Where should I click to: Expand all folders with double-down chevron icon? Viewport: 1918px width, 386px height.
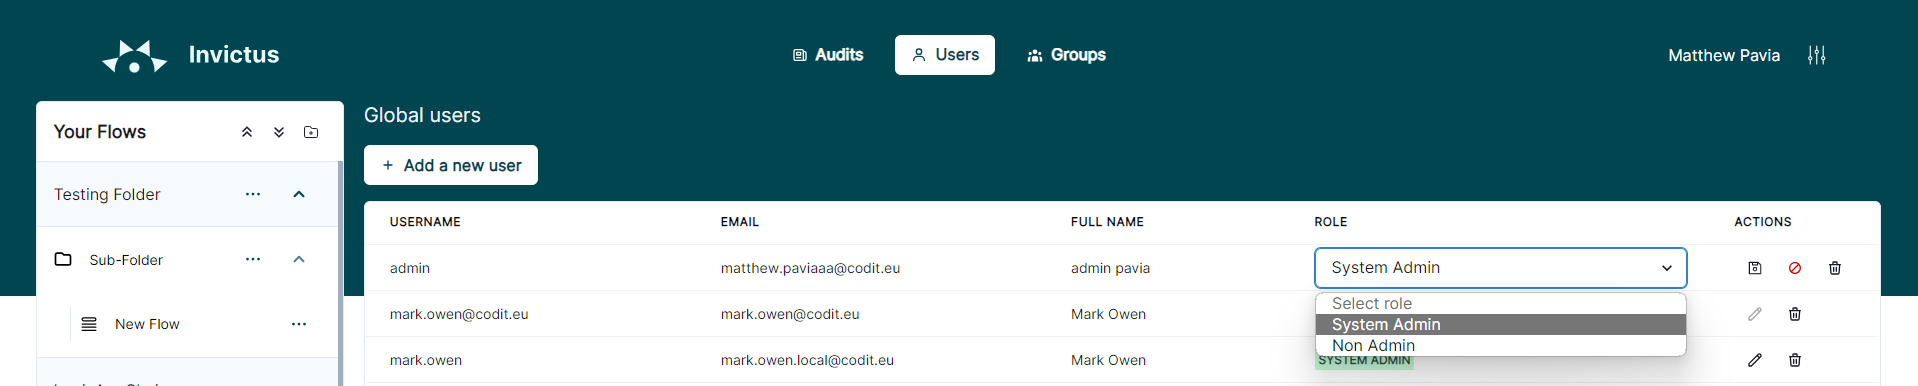click(279, 132)
